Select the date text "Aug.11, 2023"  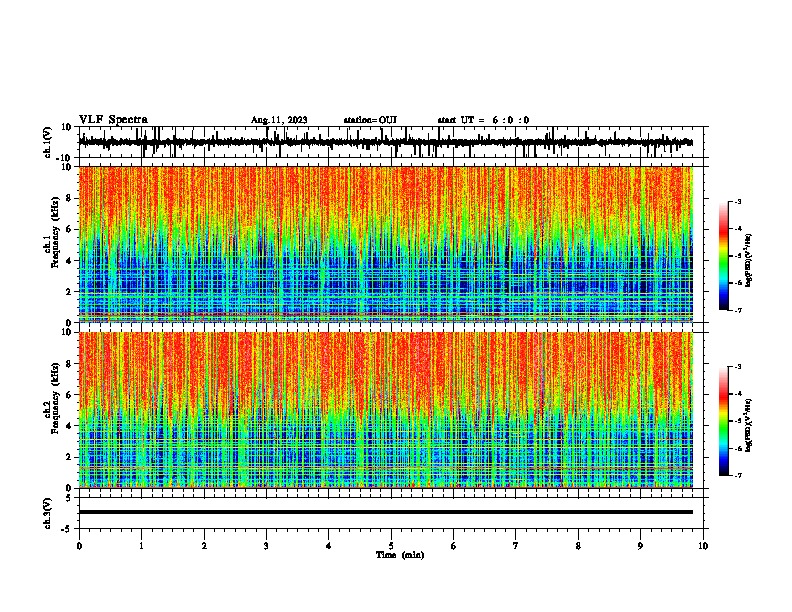[x=279, y=120]
